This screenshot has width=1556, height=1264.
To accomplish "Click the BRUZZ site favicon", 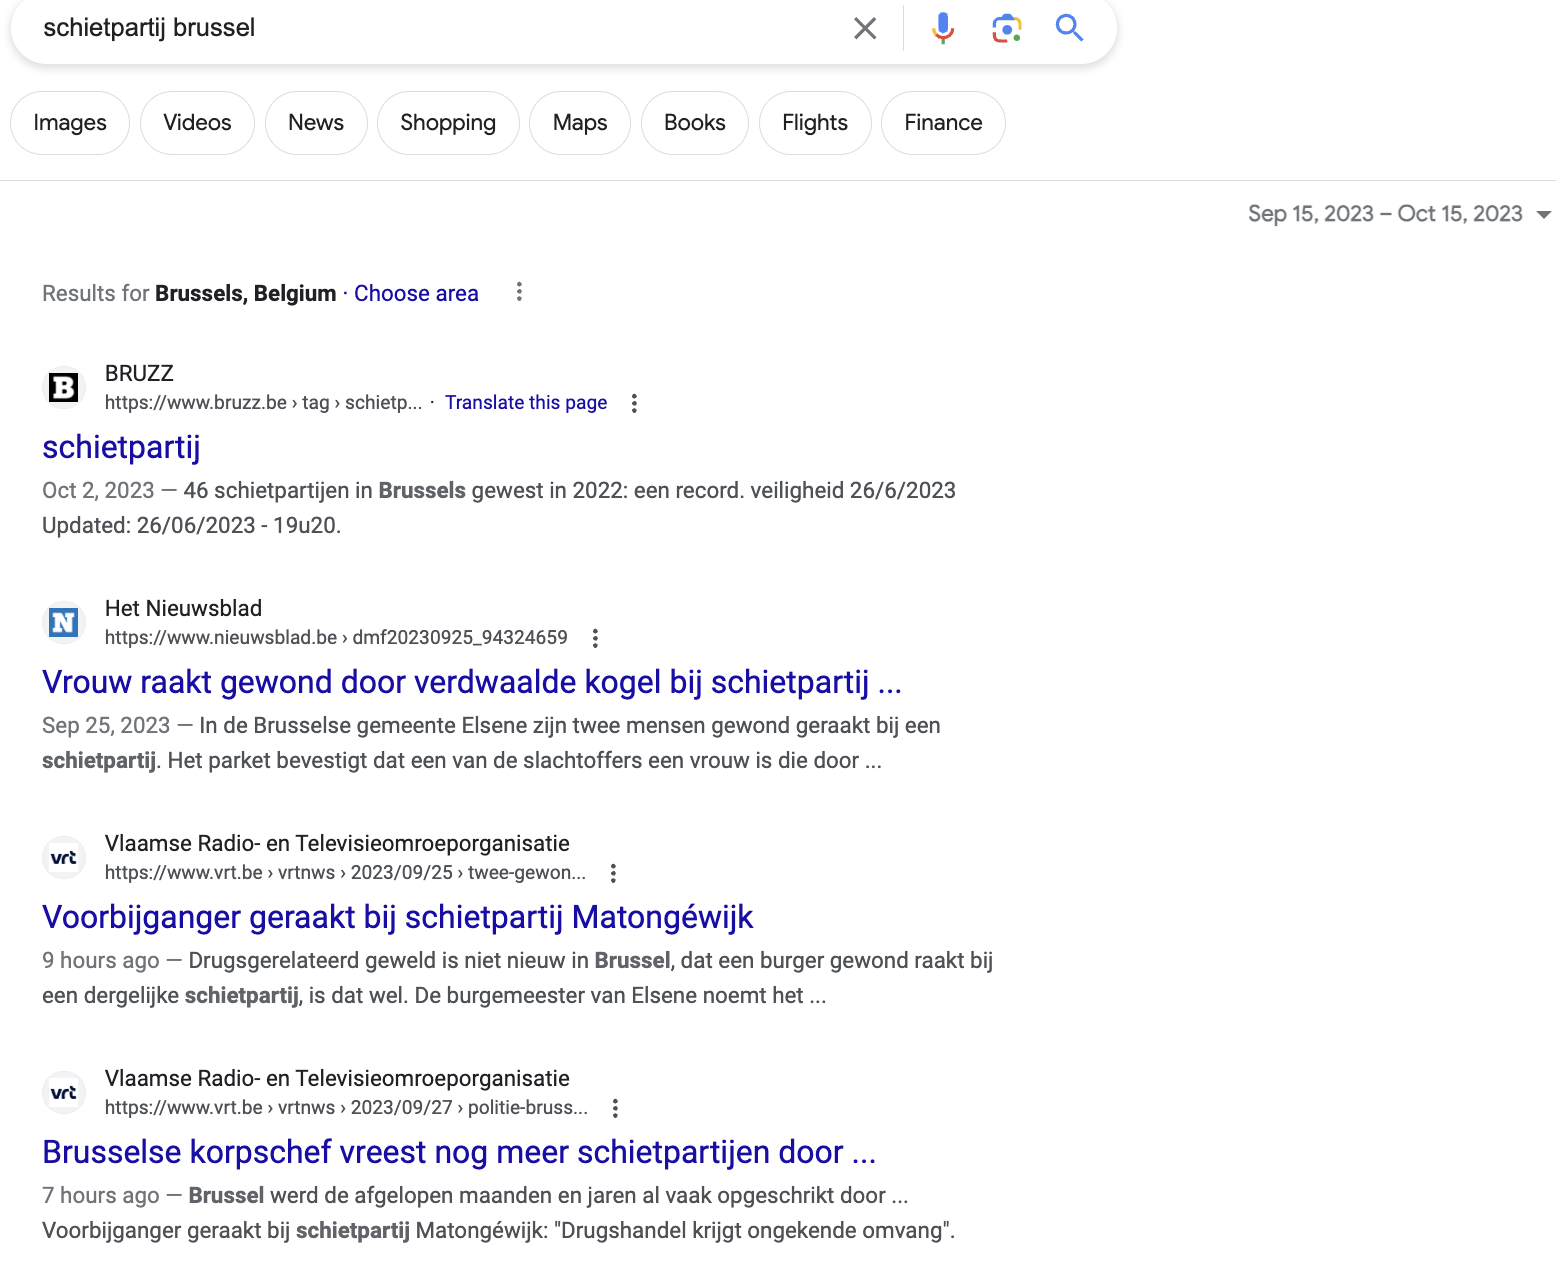I will click(64, 387).
